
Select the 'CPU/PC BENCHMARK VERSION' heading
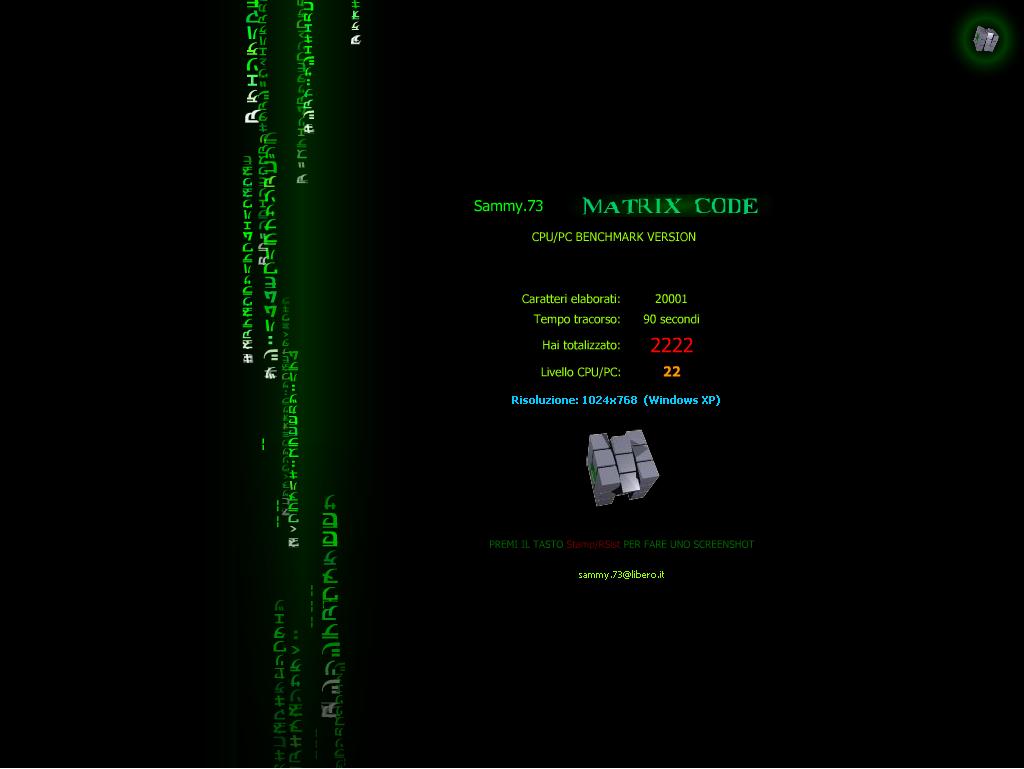(x=614, y=237)
